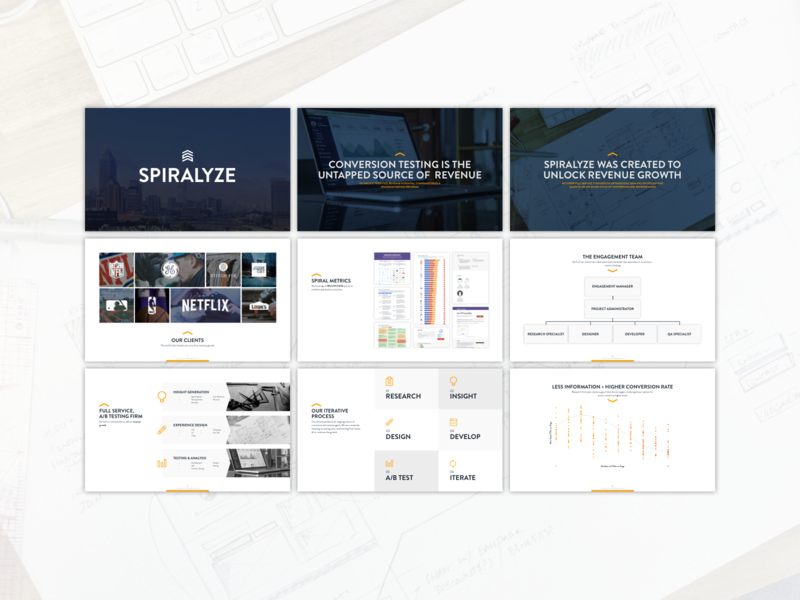The width and height of the screenshot is (800, 600).
Task: Click the pencil icon beside Experience Design
Action: point(162,430)
